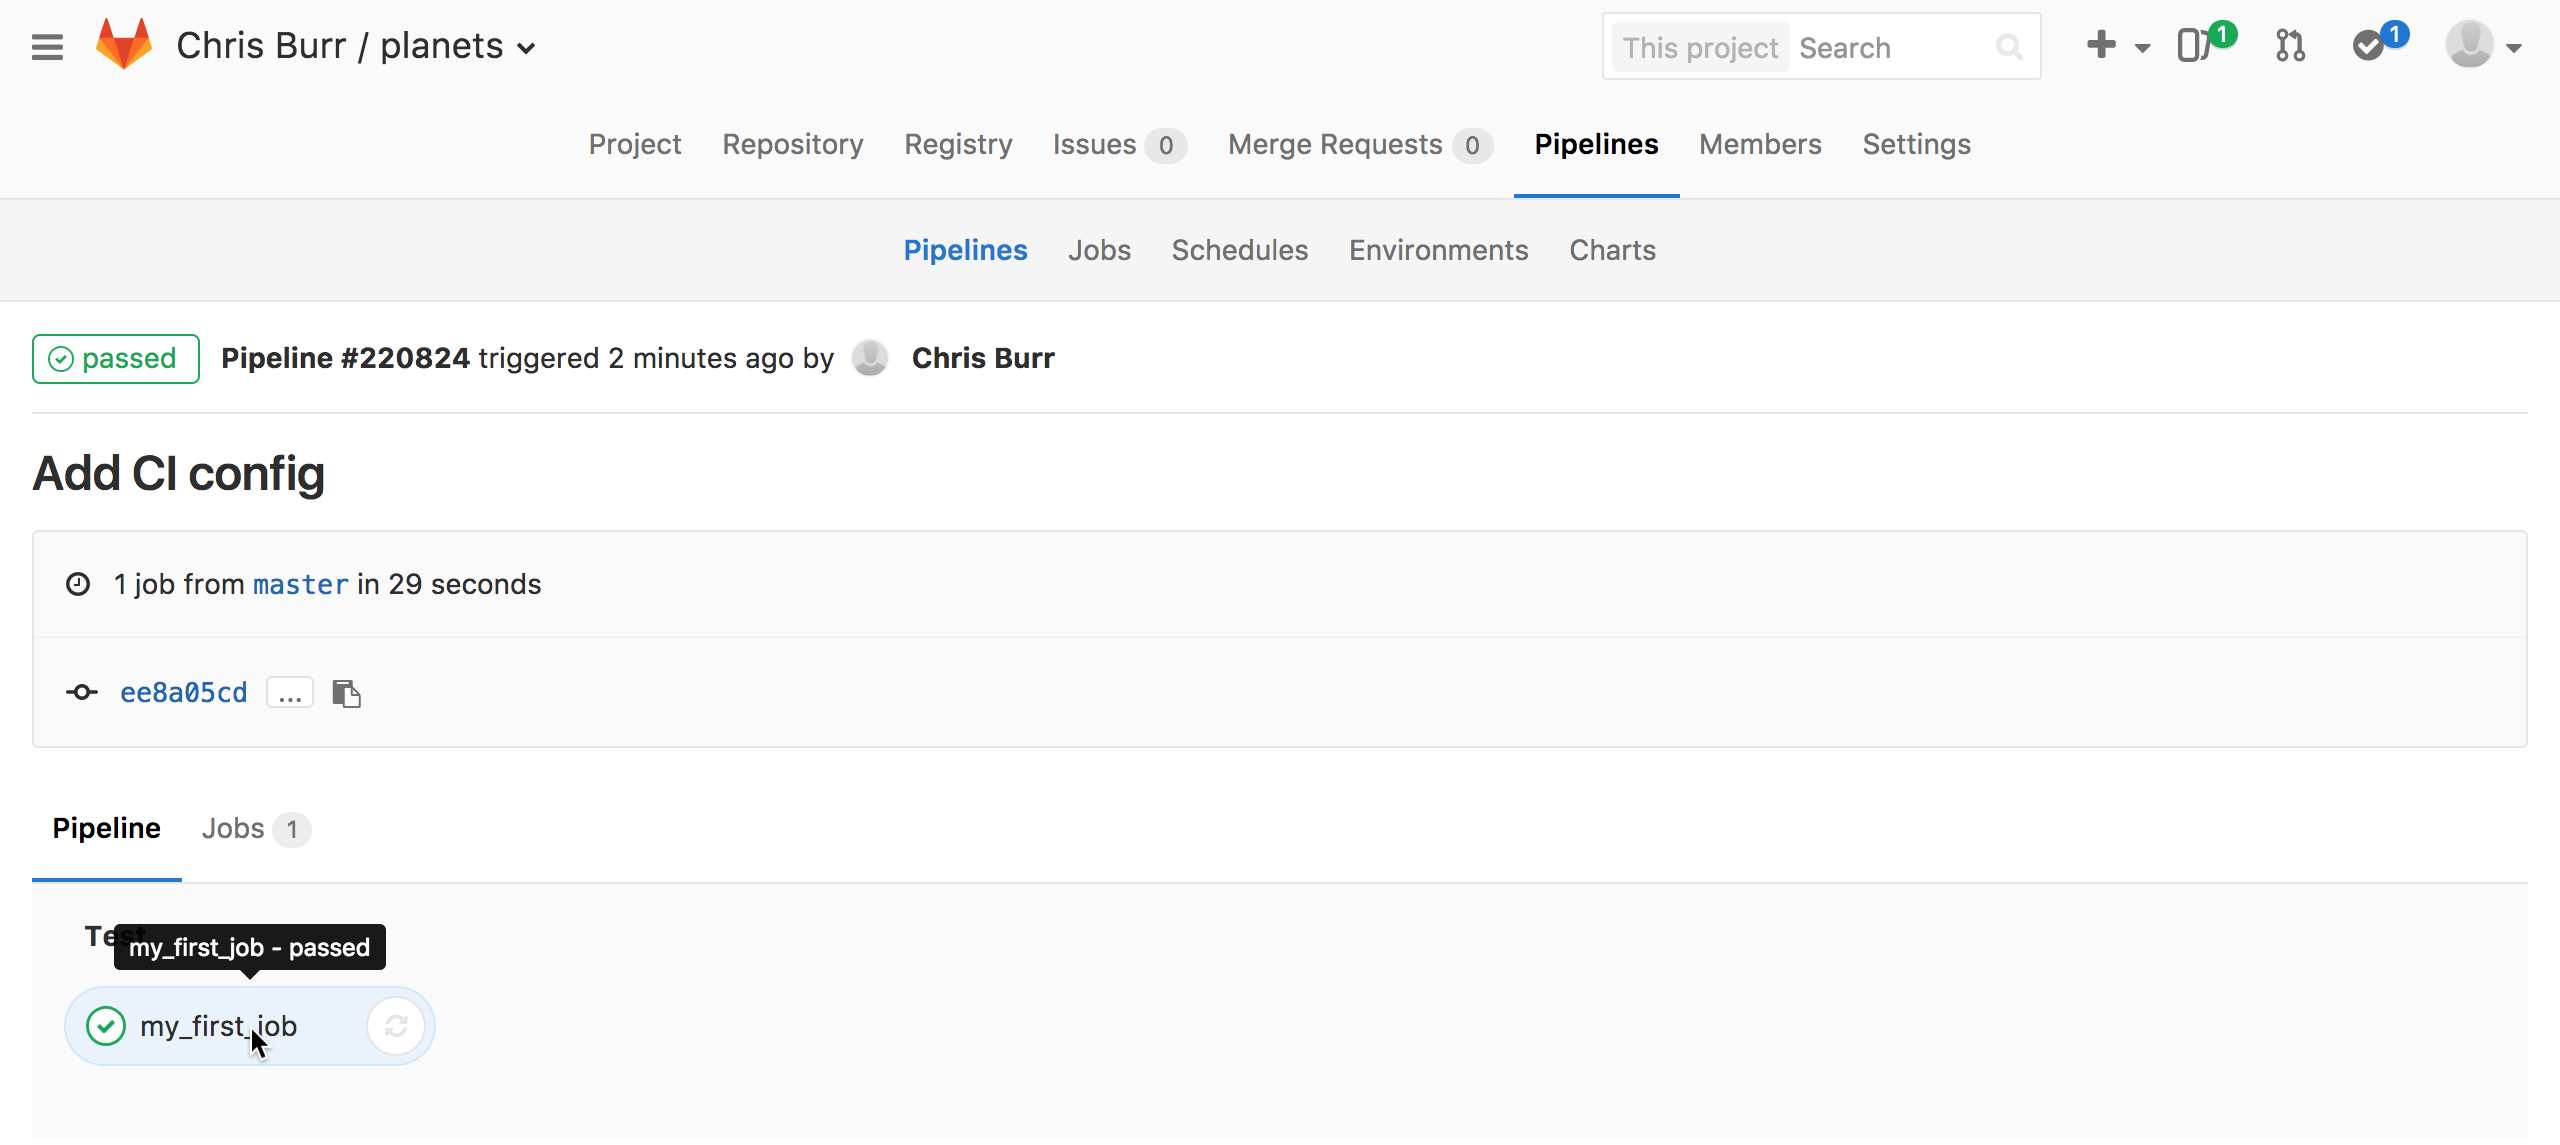Switch to the Pipelines sub-tab
The image size is (2560, 1145).
coord(963,248)
